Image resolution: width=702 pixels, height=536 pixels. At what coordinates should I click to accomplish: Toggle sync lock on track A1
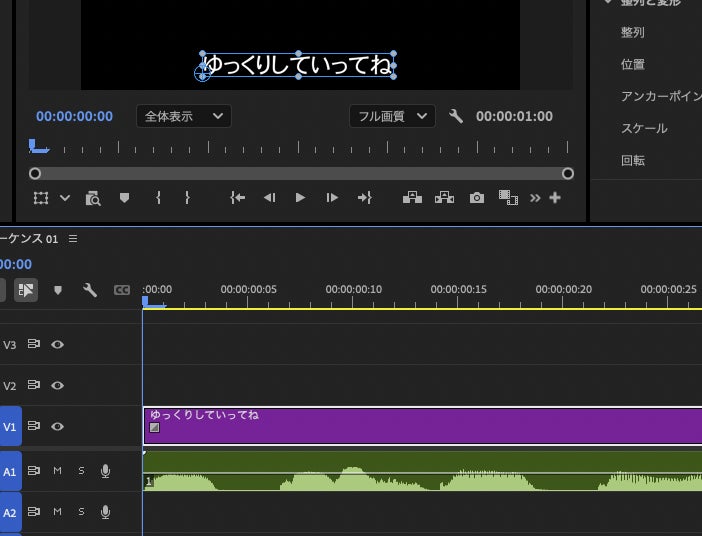click(x=34, y=470)
